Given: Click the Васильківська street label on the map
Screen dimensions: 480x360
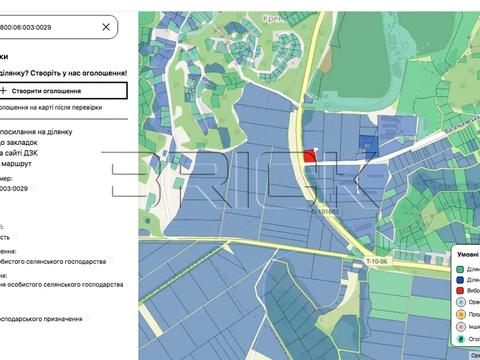Looking at the screenshot, I should coord(463,124).
